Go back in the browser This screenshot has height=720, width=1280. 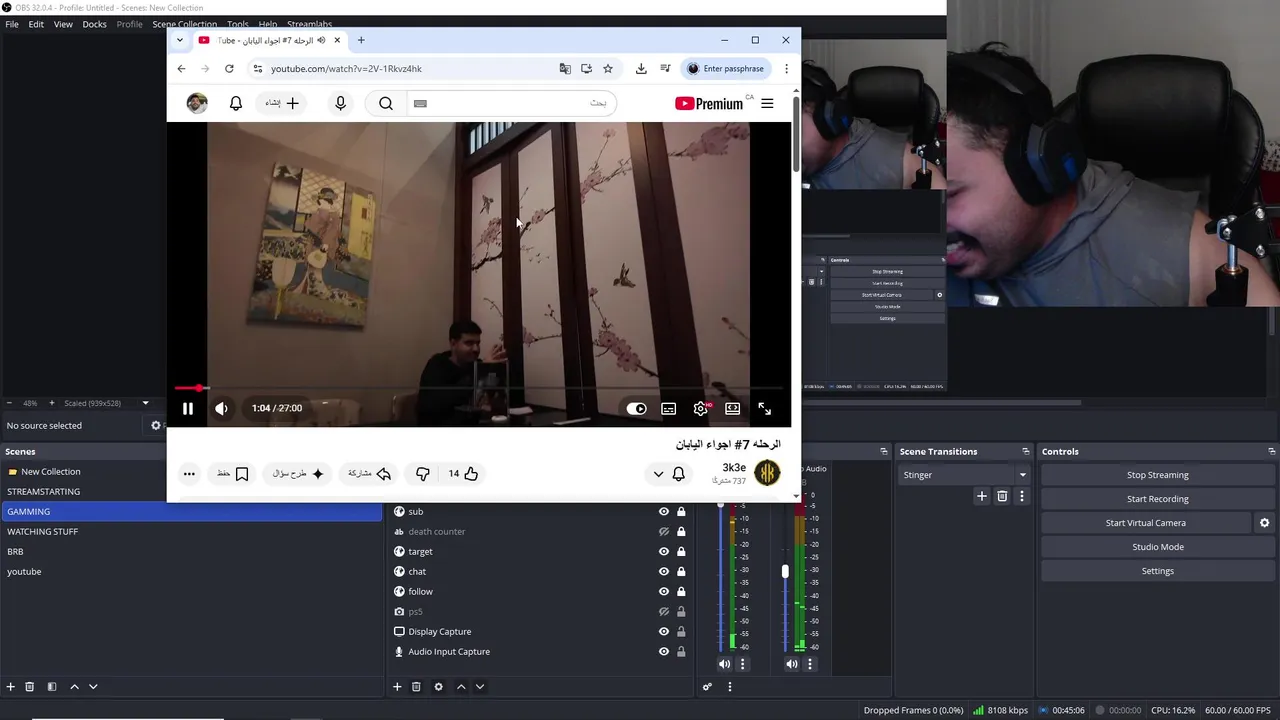[181, 69]
